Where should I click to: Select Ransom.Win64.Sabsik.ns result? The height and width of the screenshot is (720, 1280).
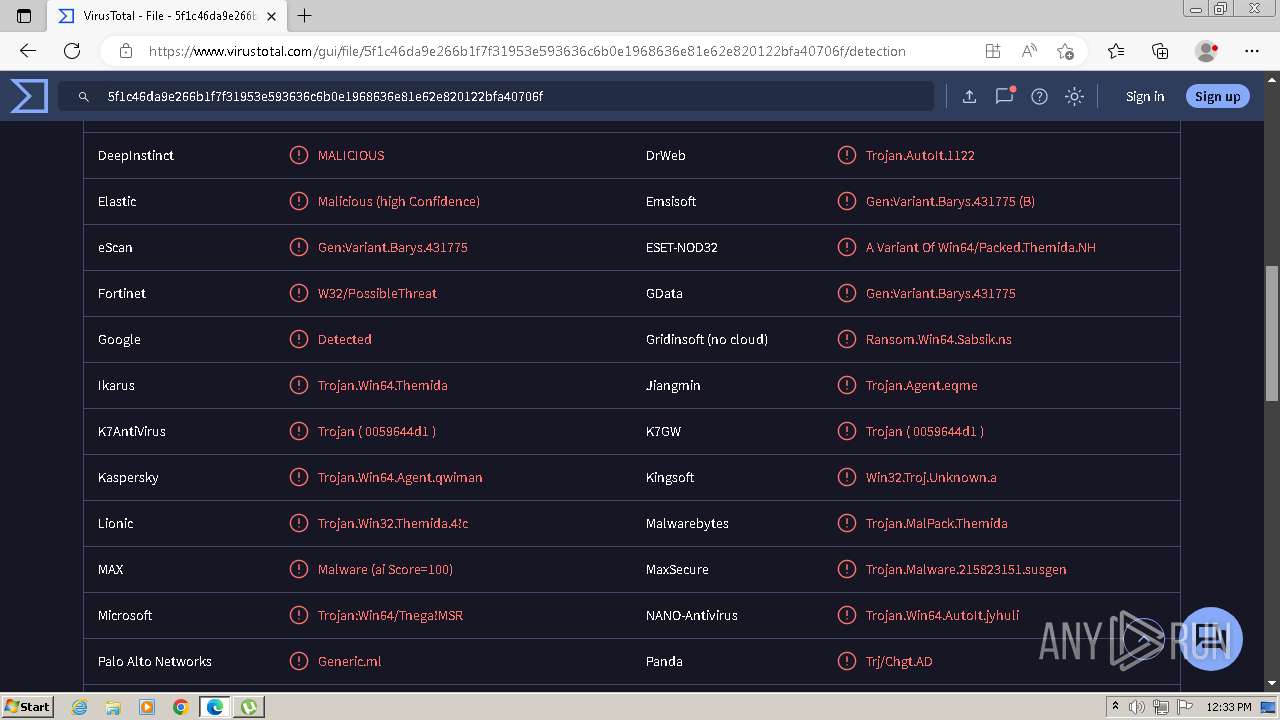(x=939, y=339)
